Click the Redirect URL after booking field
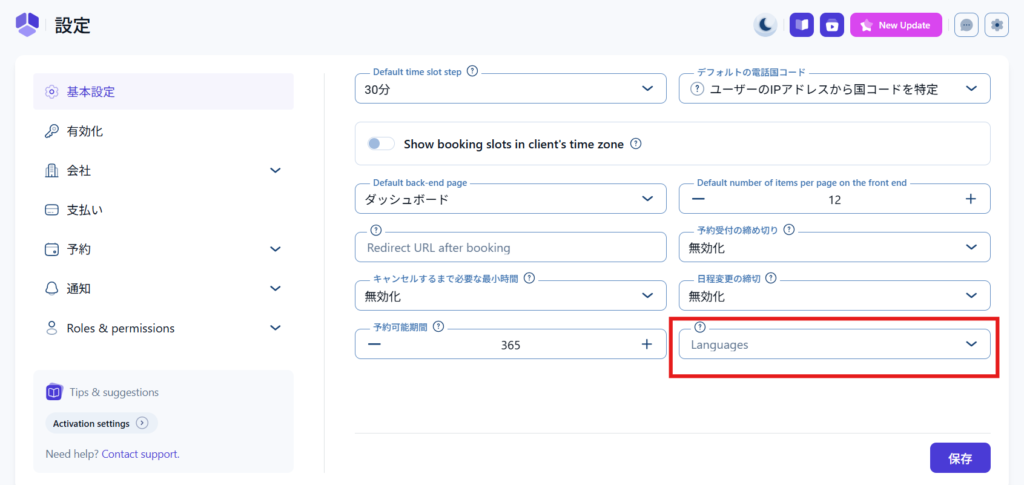This screenshot has width=1024, height=485. coord(510,248)
